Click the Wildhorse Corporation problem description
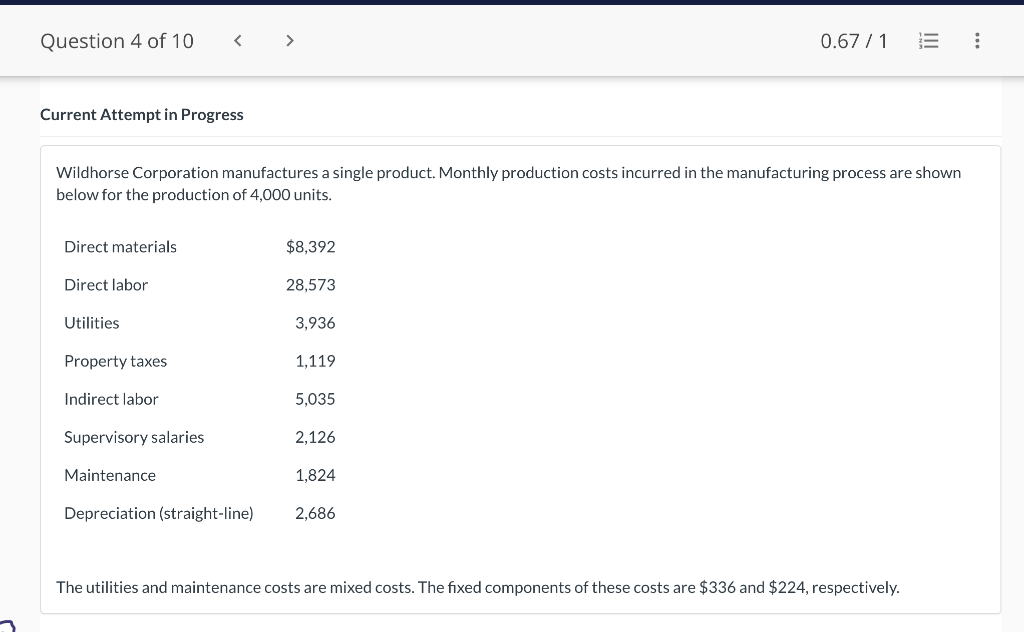The image size is (1024, 632). (x=508, y=183)
